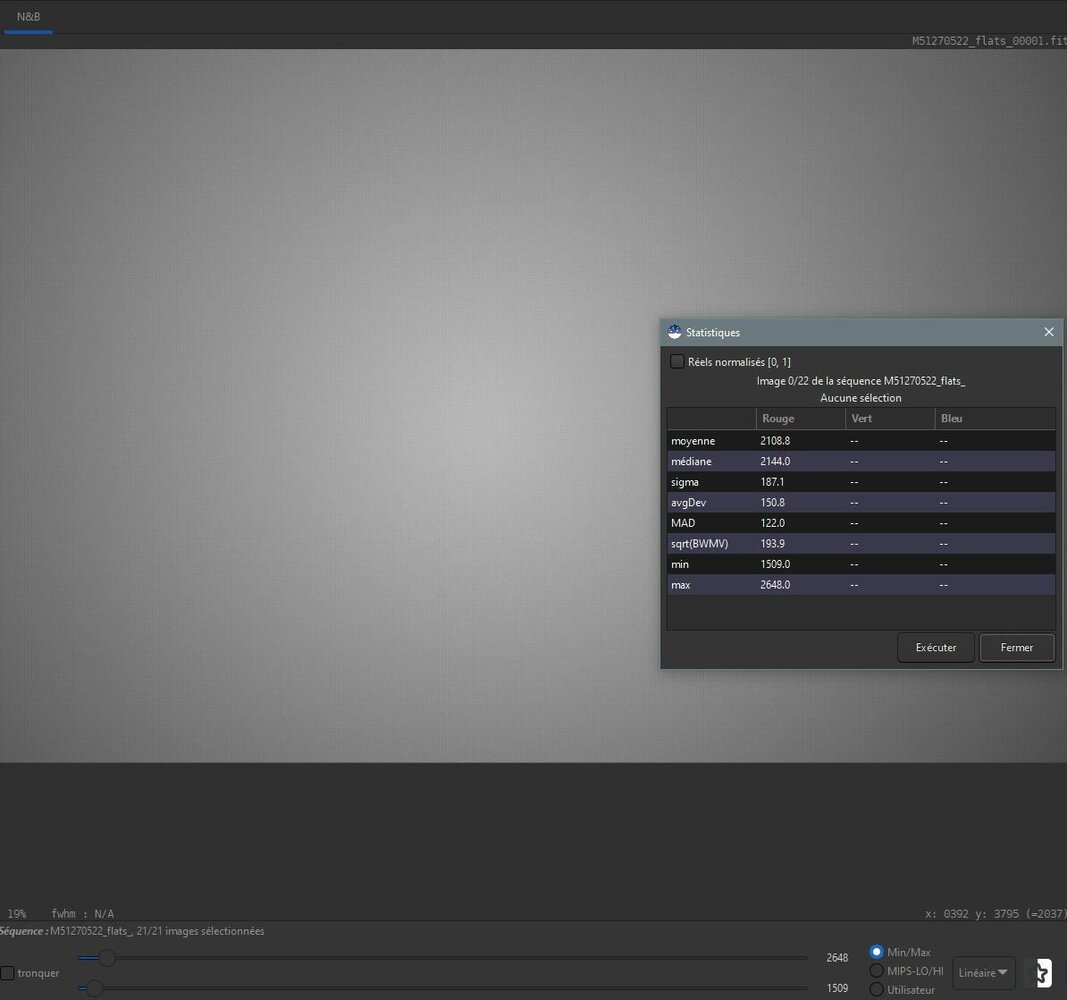Click the 122.0 MAD value
The width and height of the screenshot is (1067, 1000).
point(772,523)
